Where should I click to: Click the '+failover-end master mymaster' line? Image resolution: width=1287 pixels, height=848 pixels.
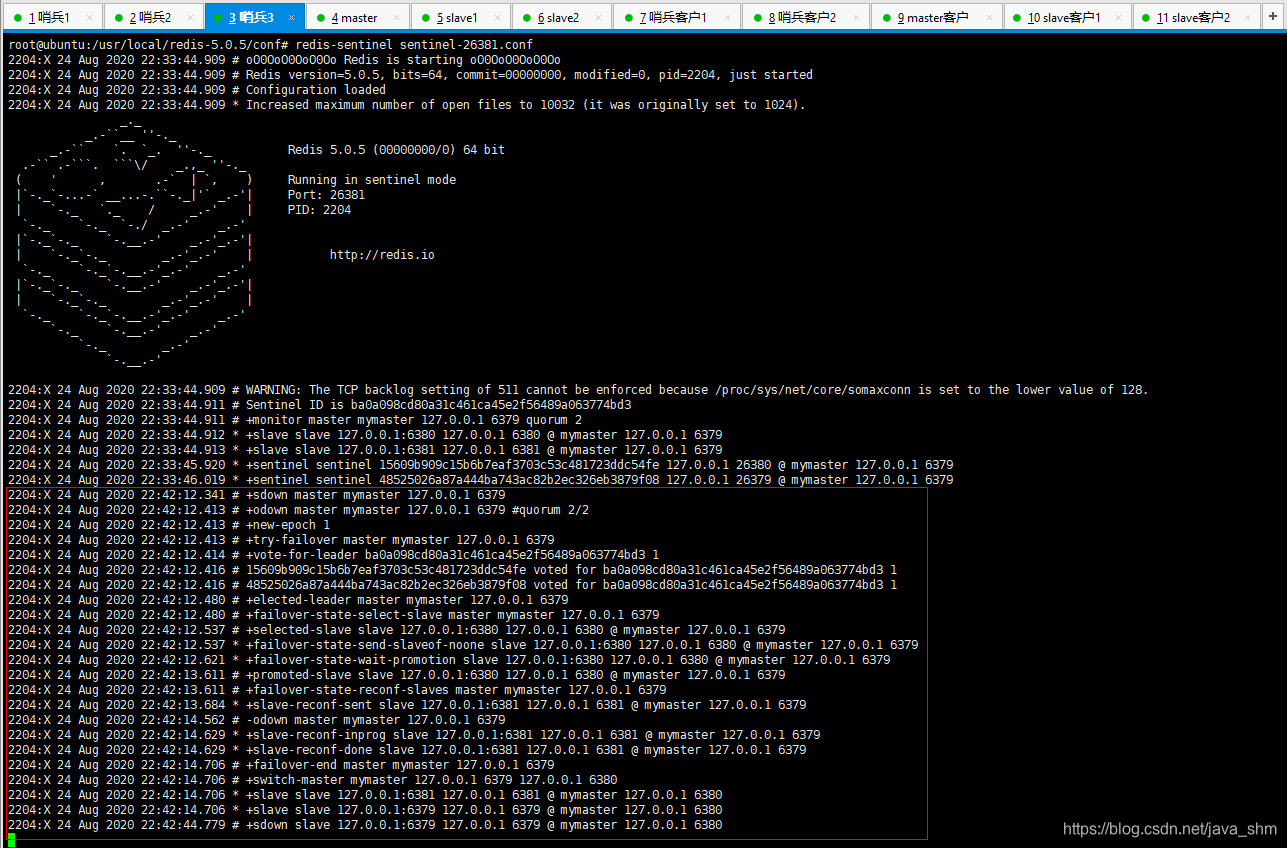point(281,765)
